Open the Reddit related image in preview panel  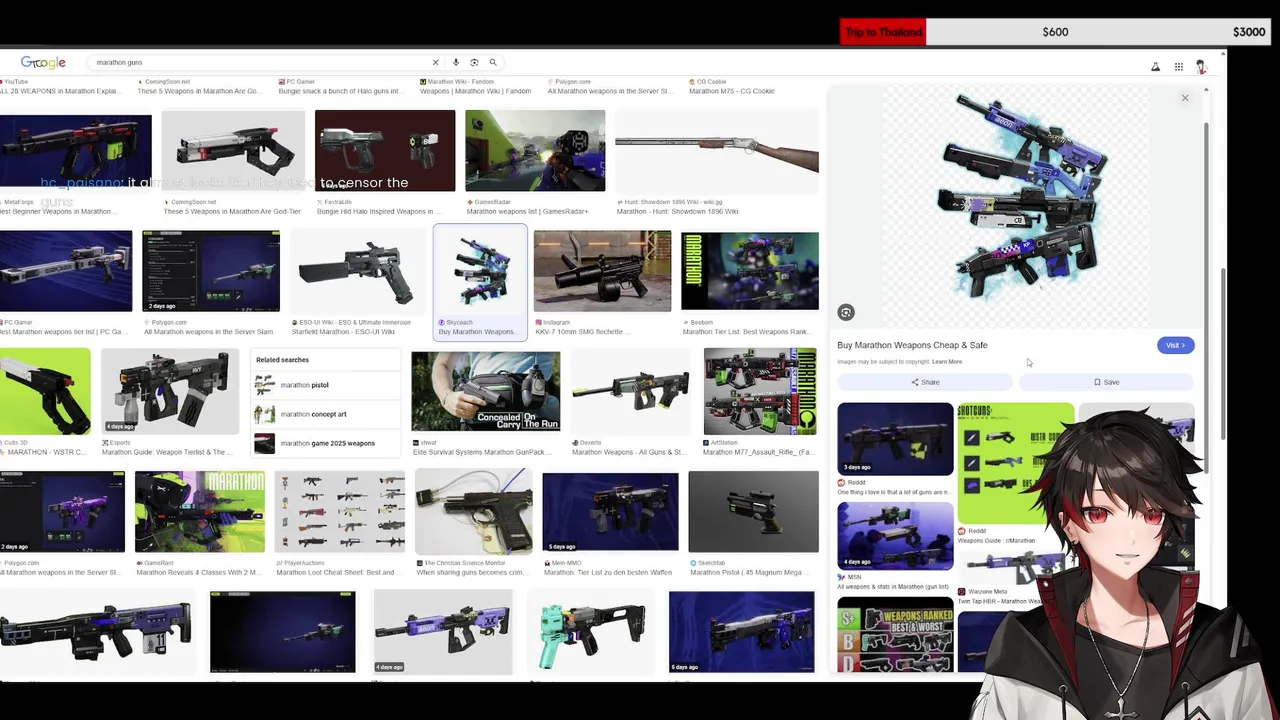pos(895,438)
